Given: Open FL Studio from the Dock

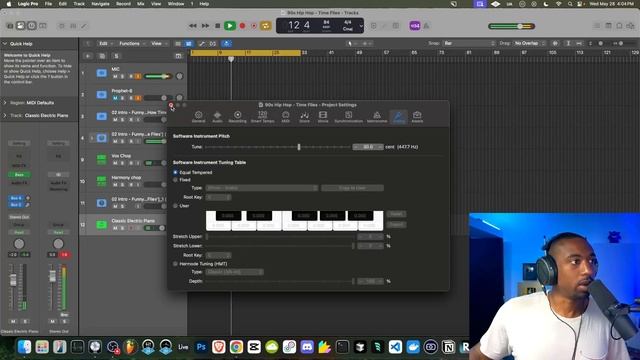Looking at the screenshot, I should click(130, 347).
